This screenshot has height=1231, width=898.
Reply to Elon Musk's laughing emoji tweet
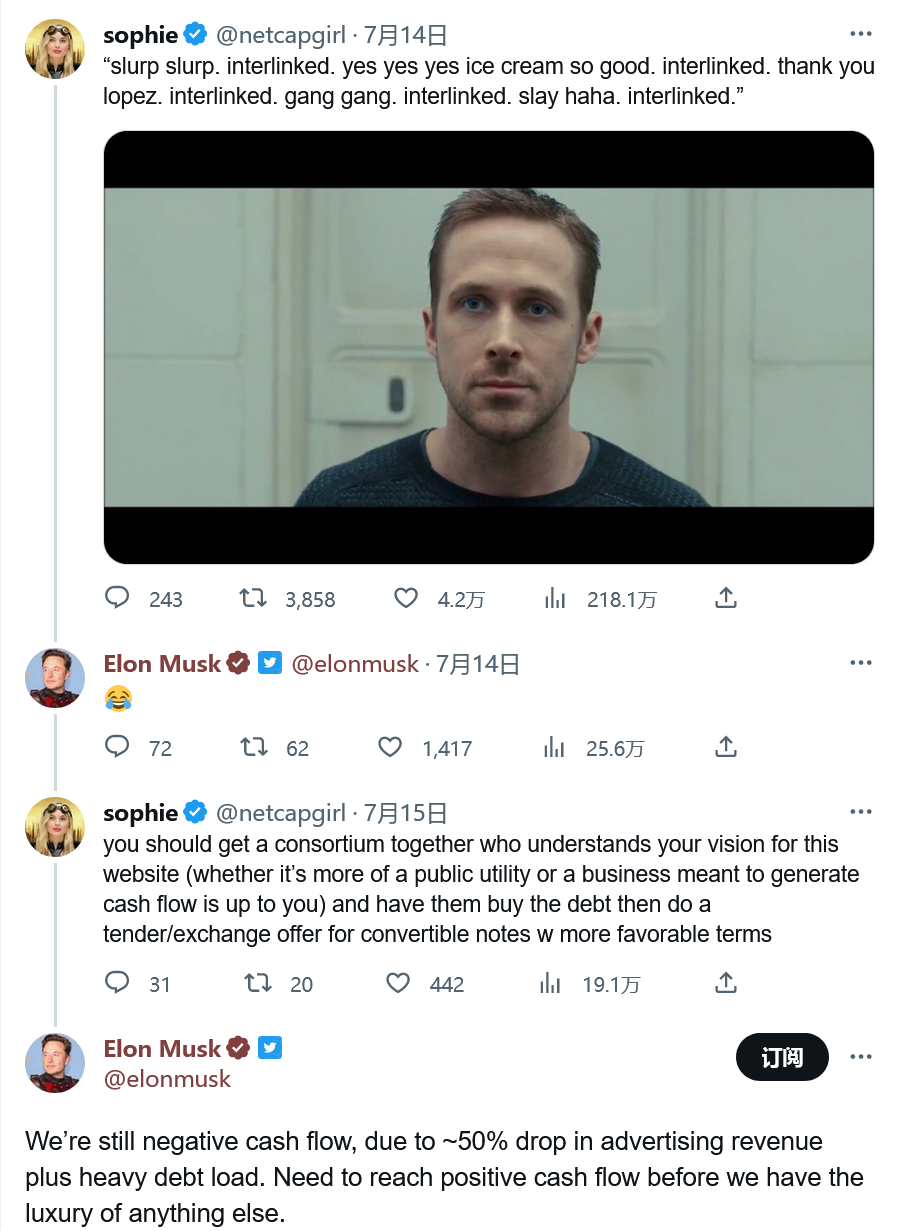[118, 747]
